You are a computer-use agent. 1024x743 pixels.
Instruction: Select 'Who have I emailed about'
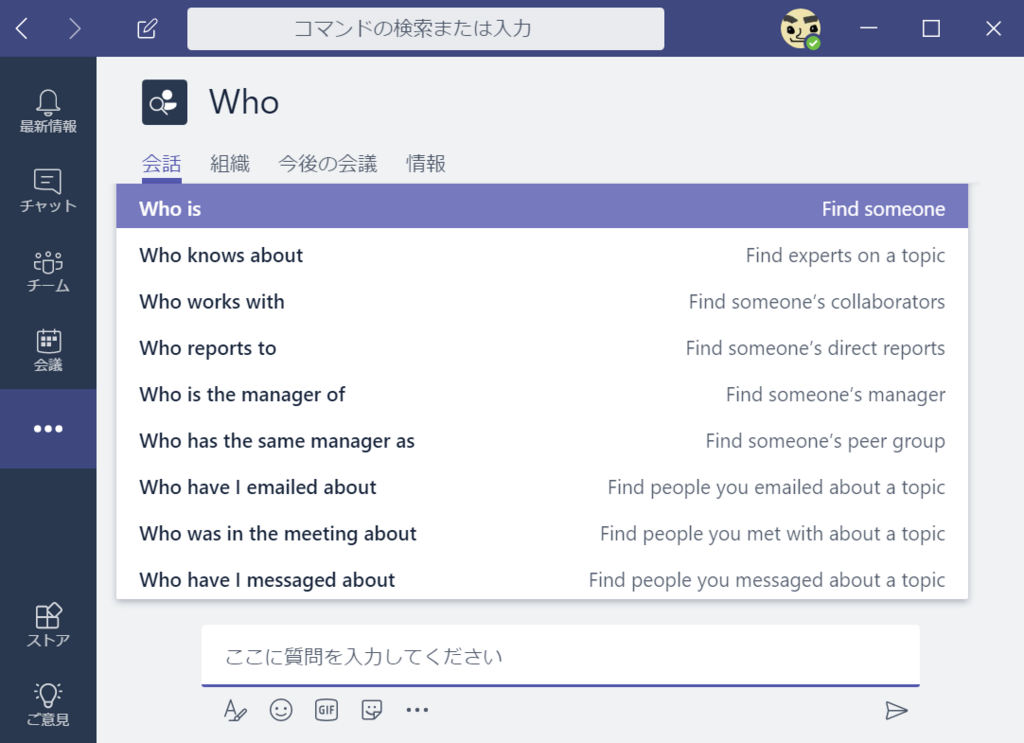point(542,486)
